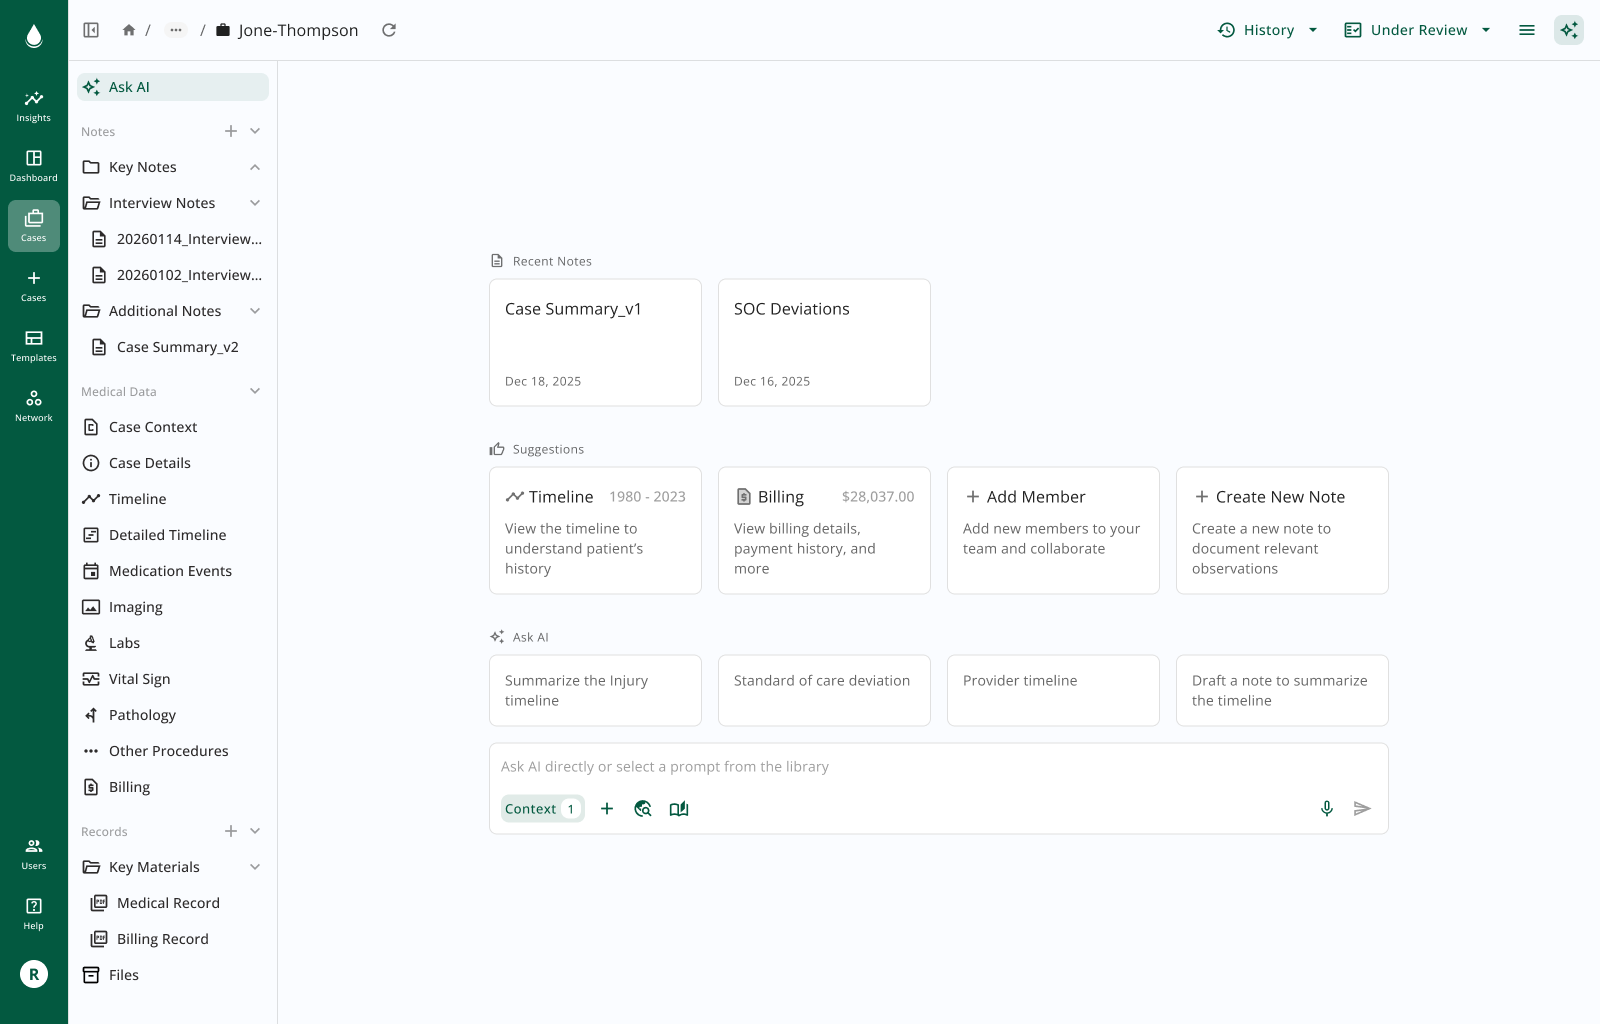
Task: Click the plus icon to add context
Action: [x=607, y=808]
